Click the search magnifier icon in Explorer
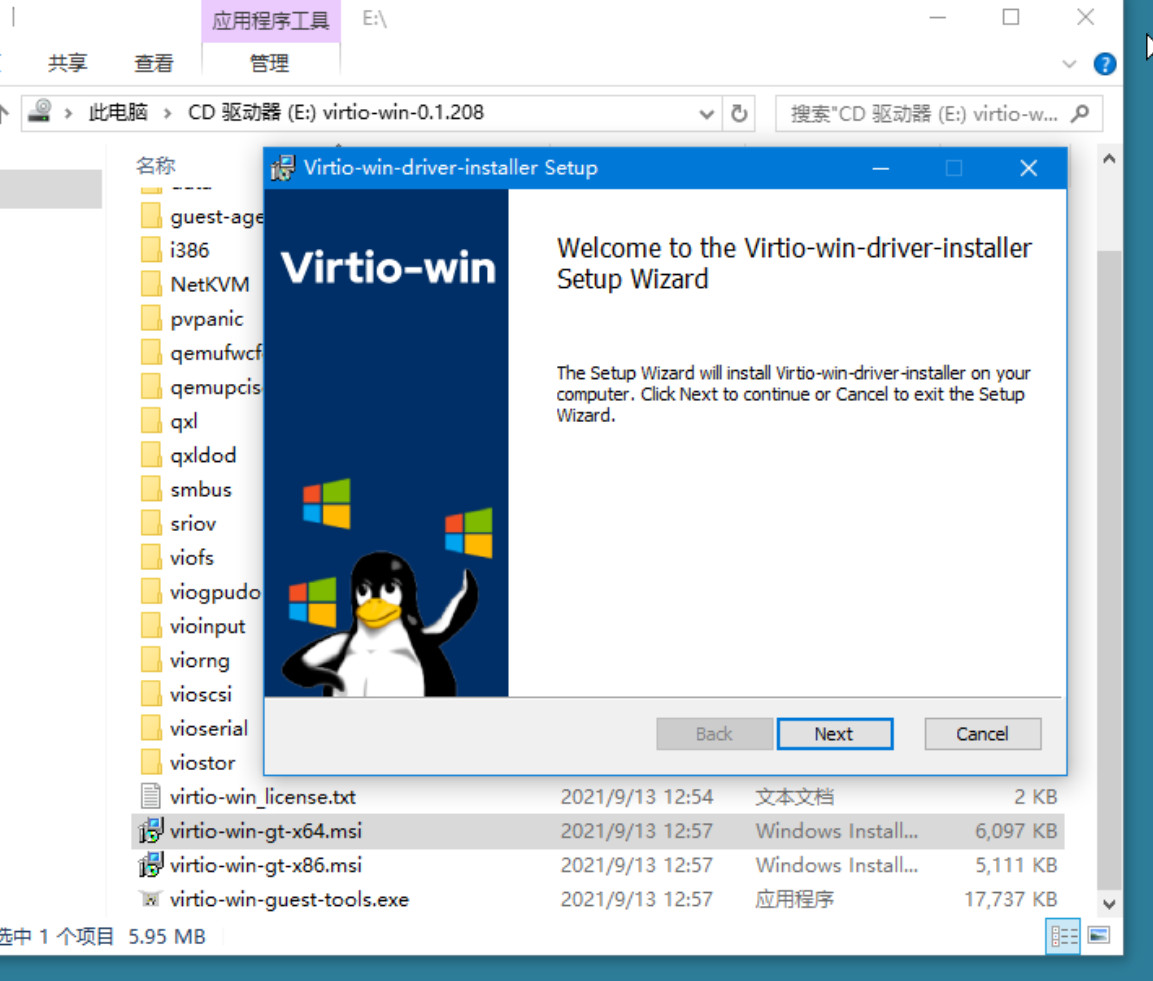 coord(1079,113)
